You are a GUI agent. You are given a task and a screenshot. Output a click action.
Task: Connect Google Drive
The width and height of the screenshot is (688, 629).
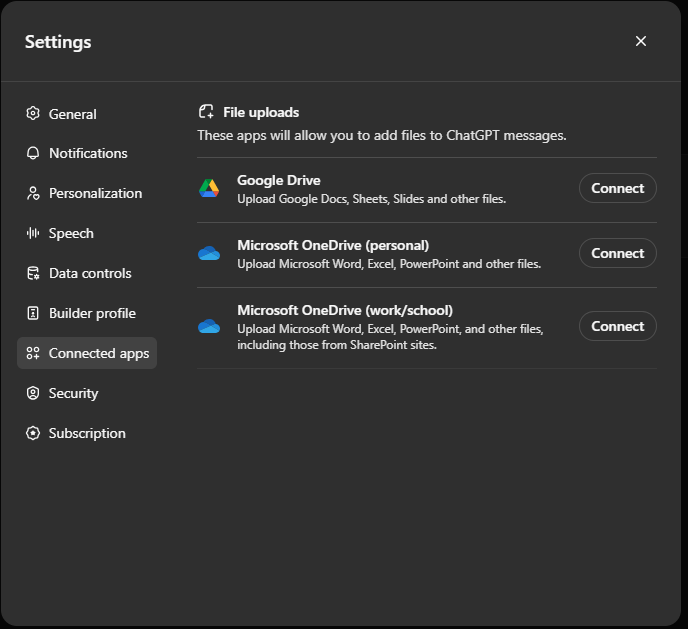click(x=617, y=188)
